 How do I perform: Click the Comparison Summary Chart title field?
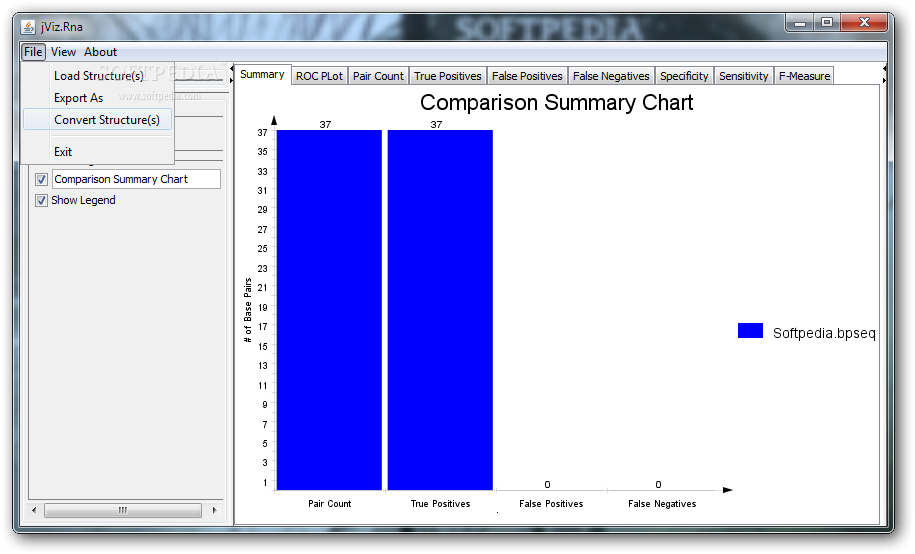coord(137,179)
